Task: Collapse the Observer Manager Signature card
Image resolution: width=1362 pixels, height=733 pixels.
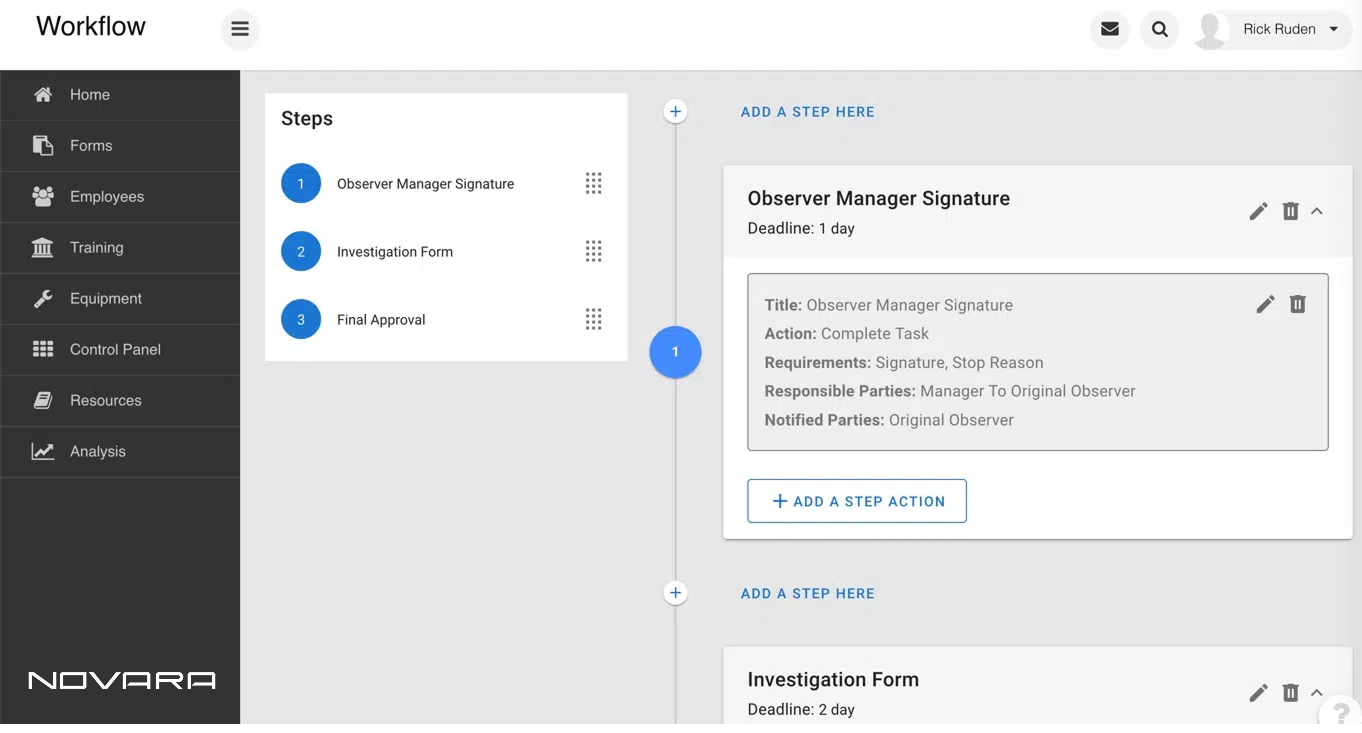Action: [1317, 211]
